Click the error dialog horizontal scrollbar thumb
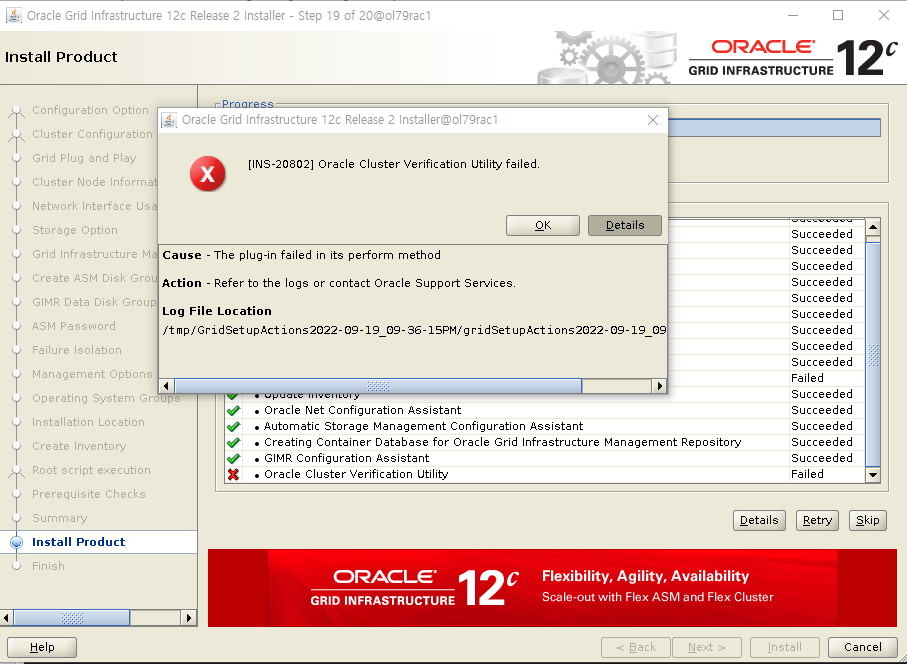The width and height of the screenshot is (907, 664). click(378, 386)
